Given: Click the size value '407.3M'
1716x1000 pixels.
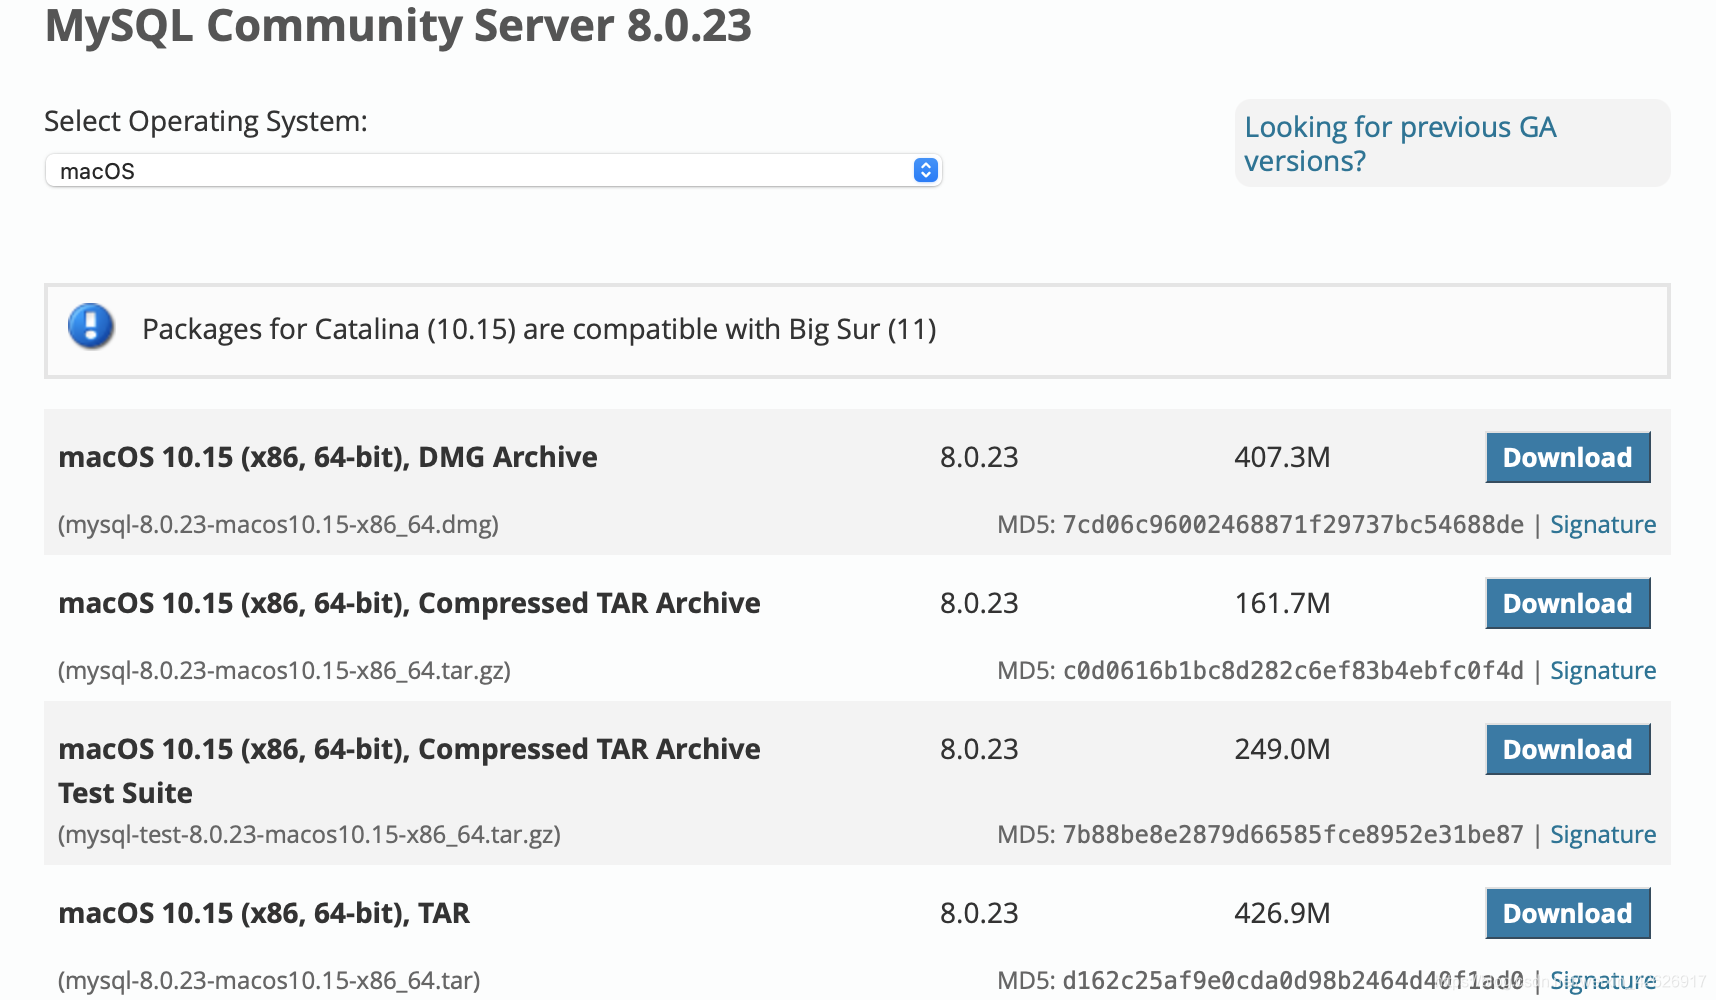Looking at the screenshot, I should [1282, 458].
